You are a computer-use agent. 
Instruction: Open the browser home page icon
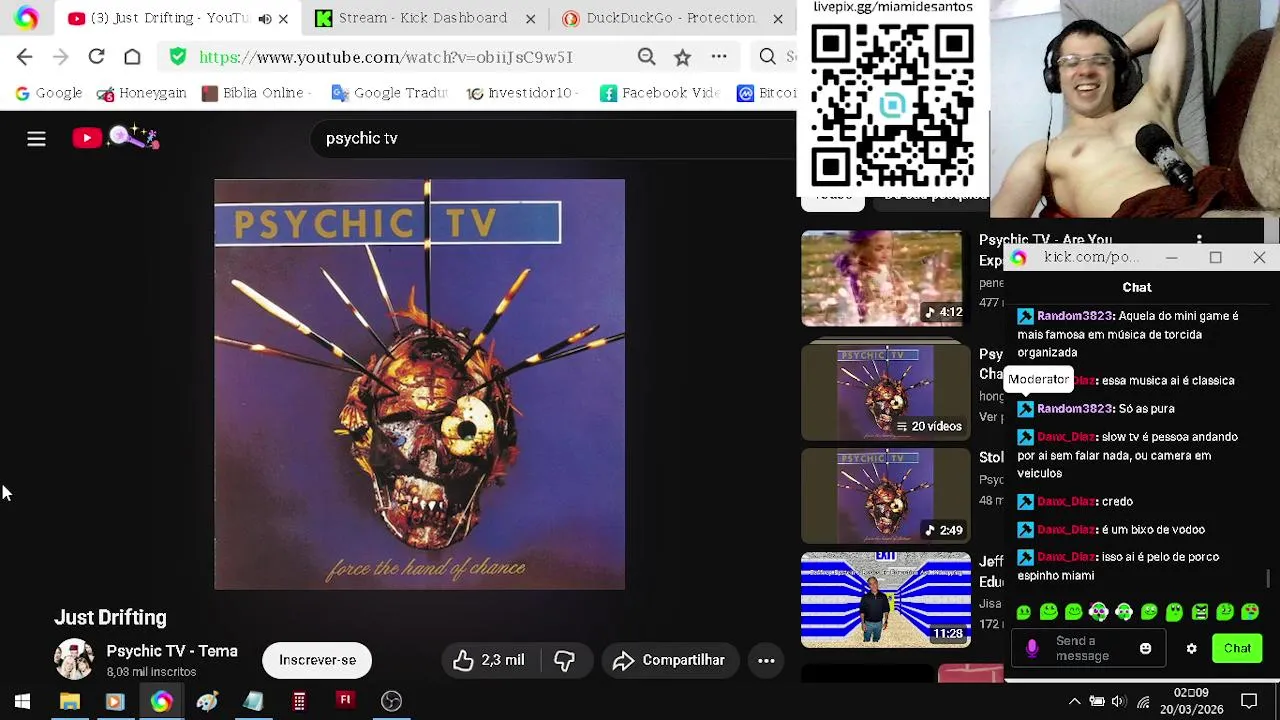(x=132, y=57)
